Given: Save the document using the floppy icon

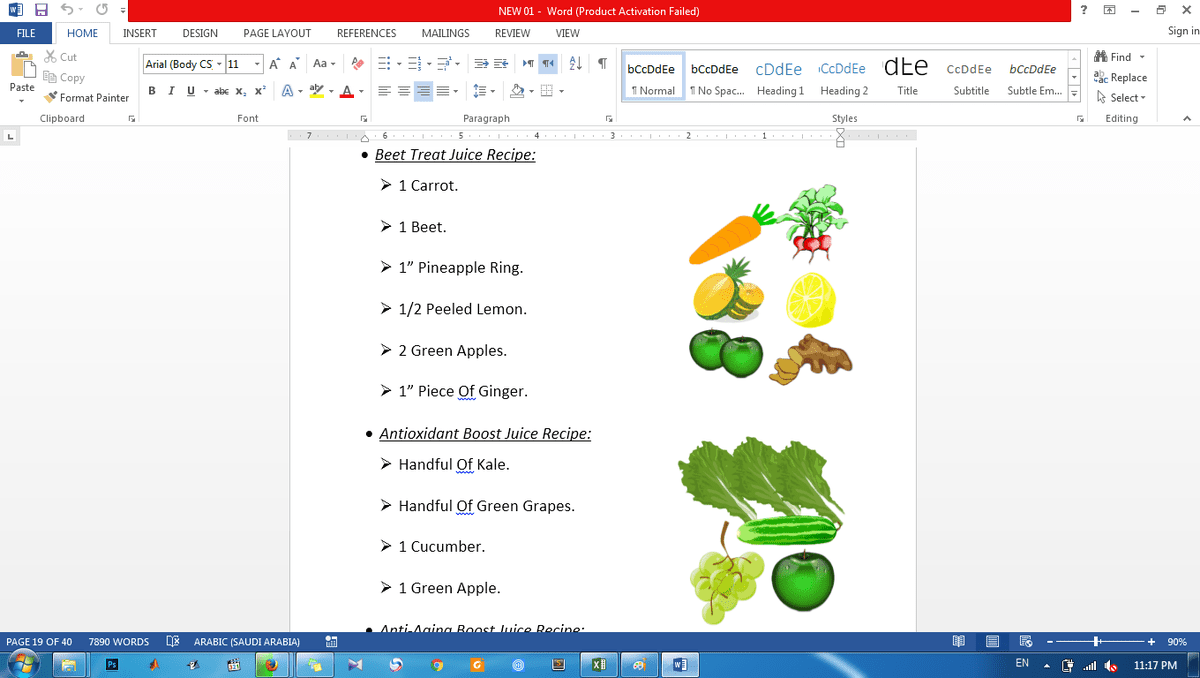Looking at the screenshot, I should (x=41, y=10).
